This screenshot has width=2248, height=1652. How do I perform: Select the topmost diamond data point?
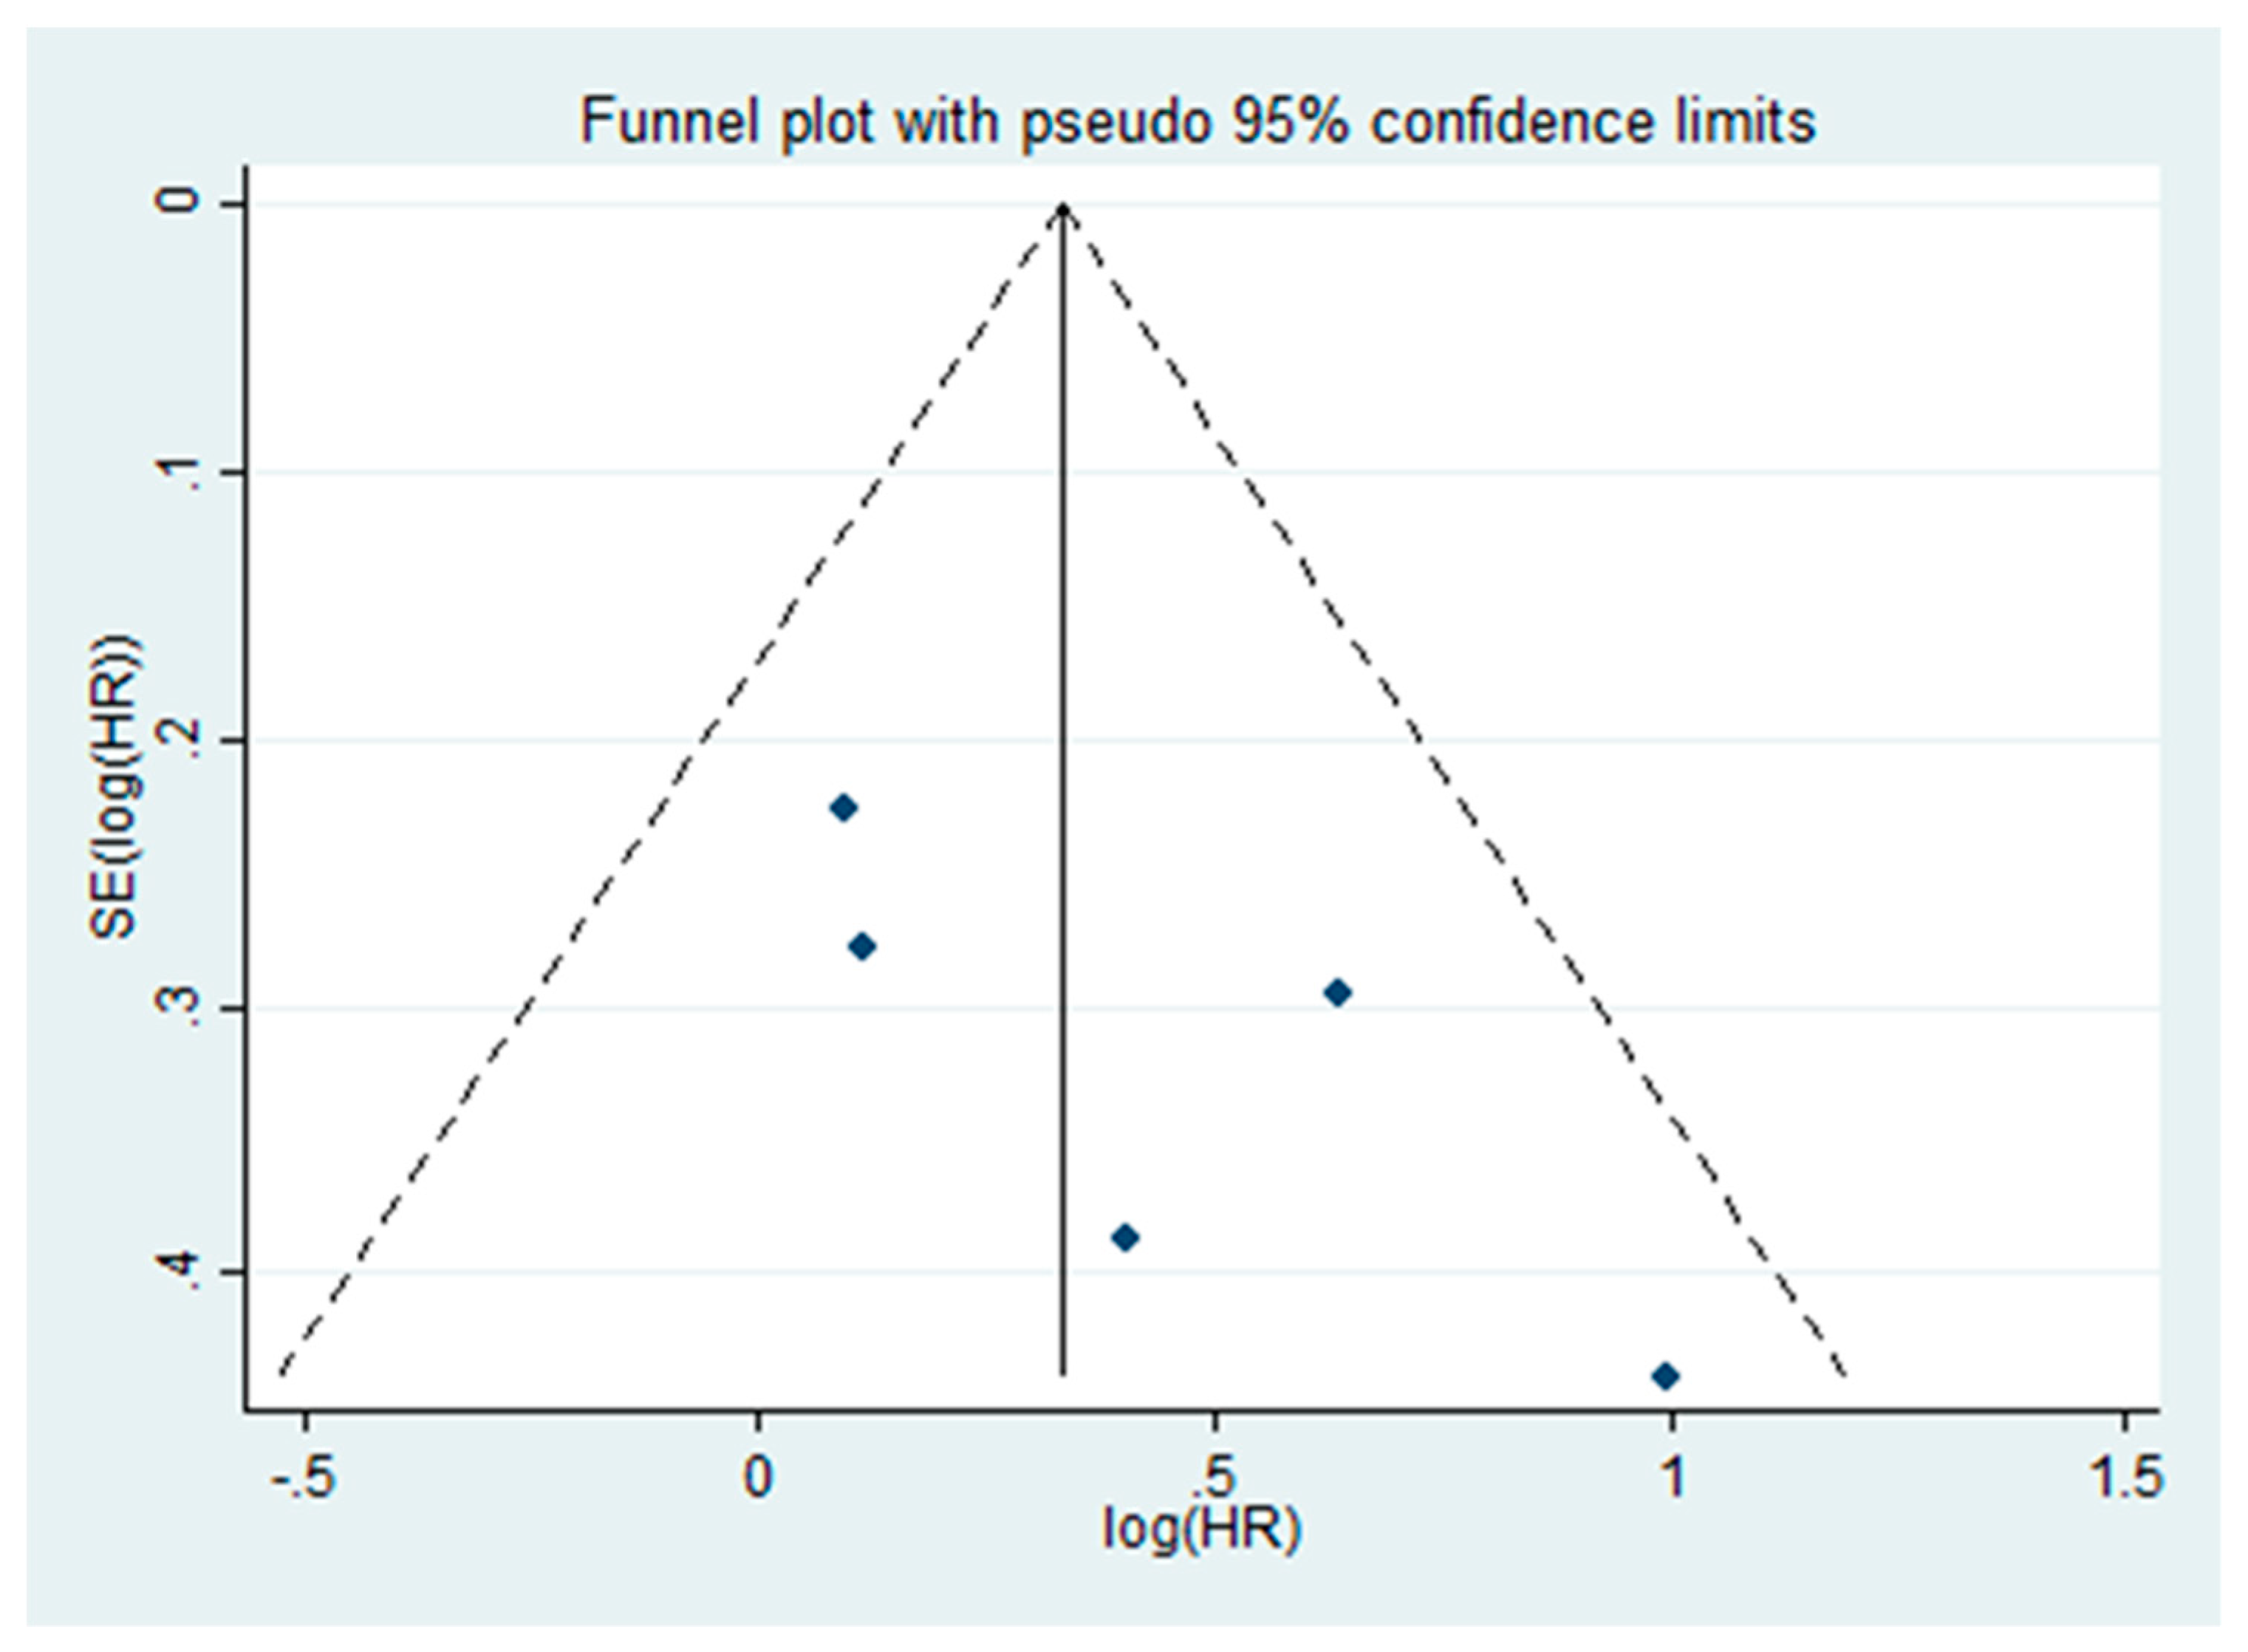844,808
